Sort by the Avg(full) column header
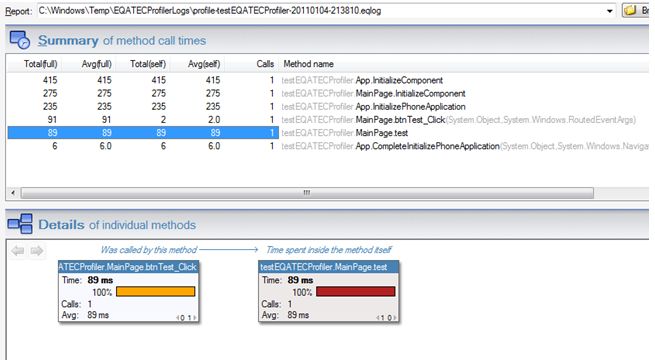Screen dimensions: 655x361 click(x=96, y=64)
